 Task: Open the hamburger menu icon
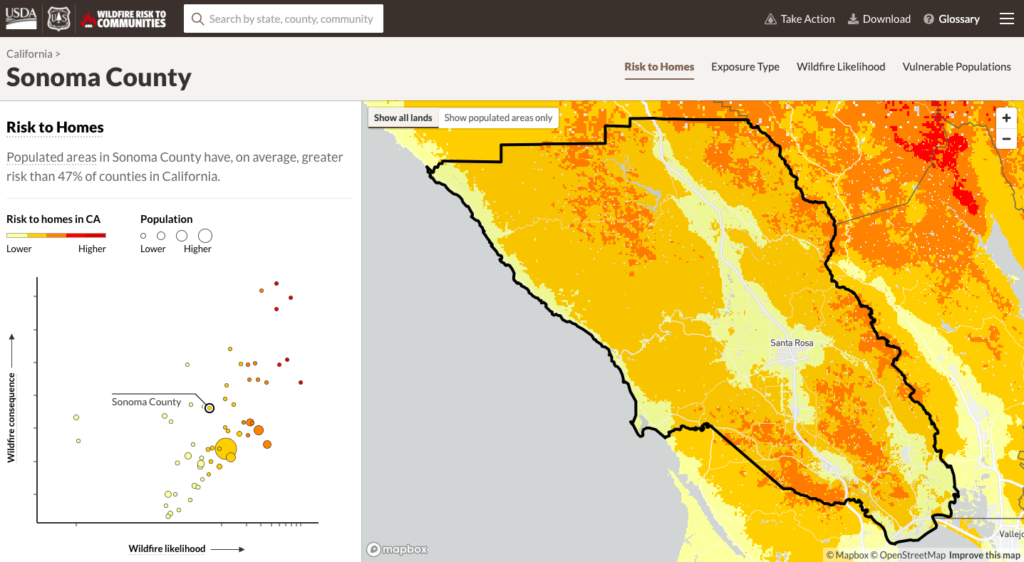(1006, 19)
